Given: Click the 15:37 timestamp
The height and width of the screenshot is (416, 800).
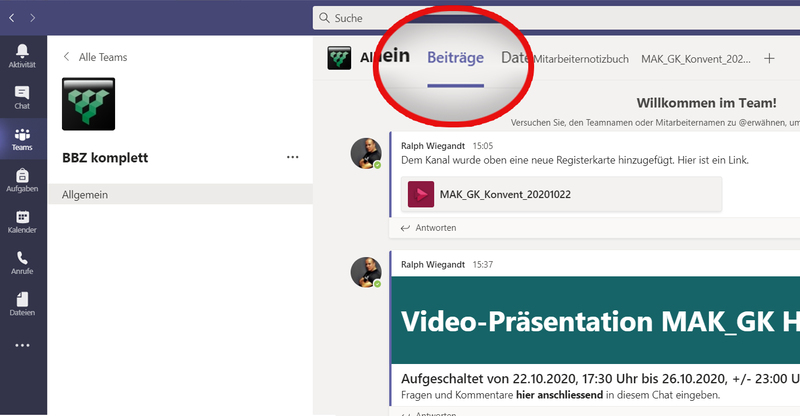Looking at the screenshot, I should (x=483, y=264).
